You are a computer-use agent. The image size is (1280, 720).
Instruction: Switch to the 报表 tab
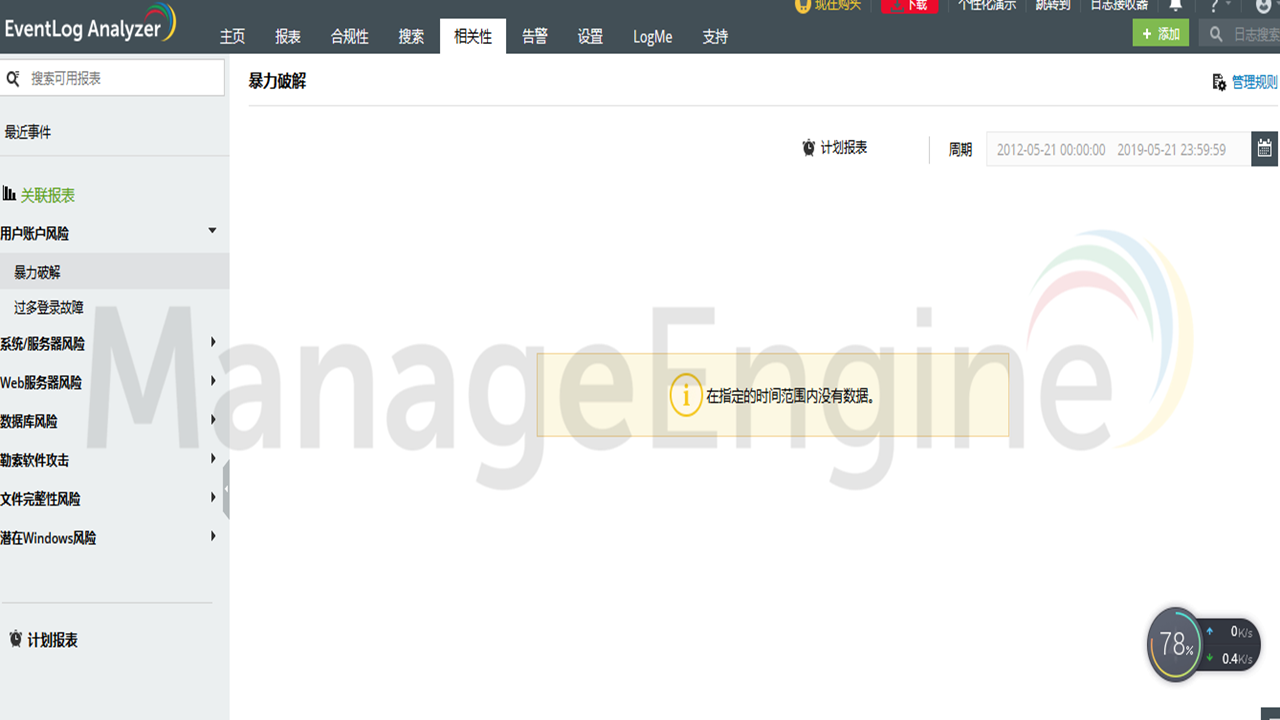pyautogui.click(x=287, y=36)
